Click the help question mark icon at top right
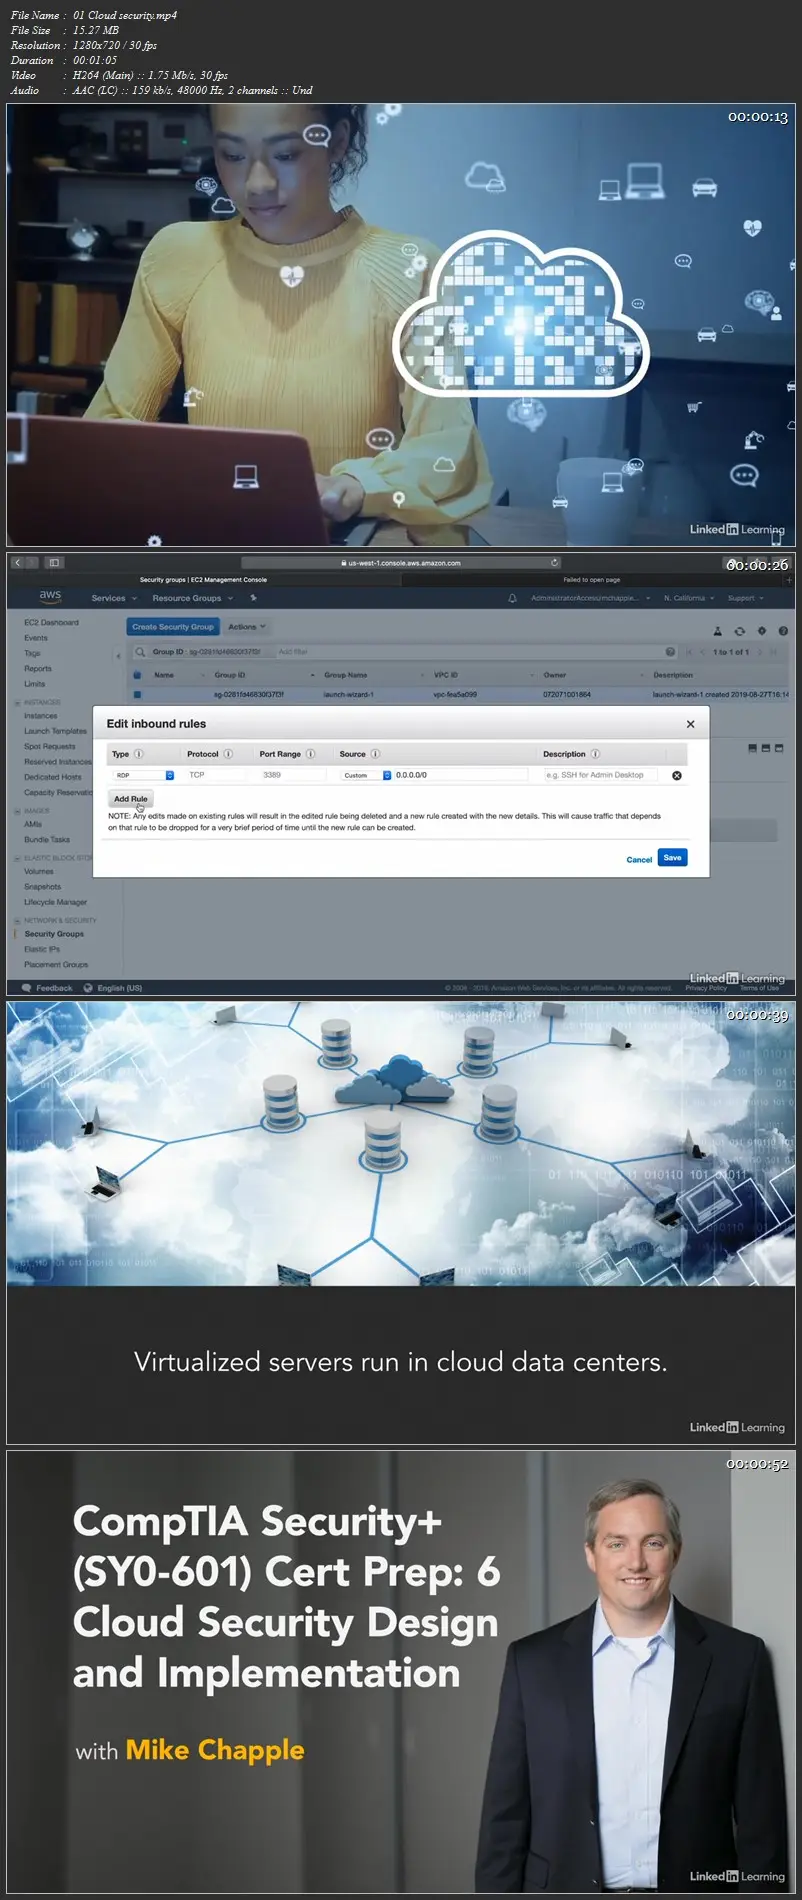The height and width of the screenshot is (1900, 802). 783,631
